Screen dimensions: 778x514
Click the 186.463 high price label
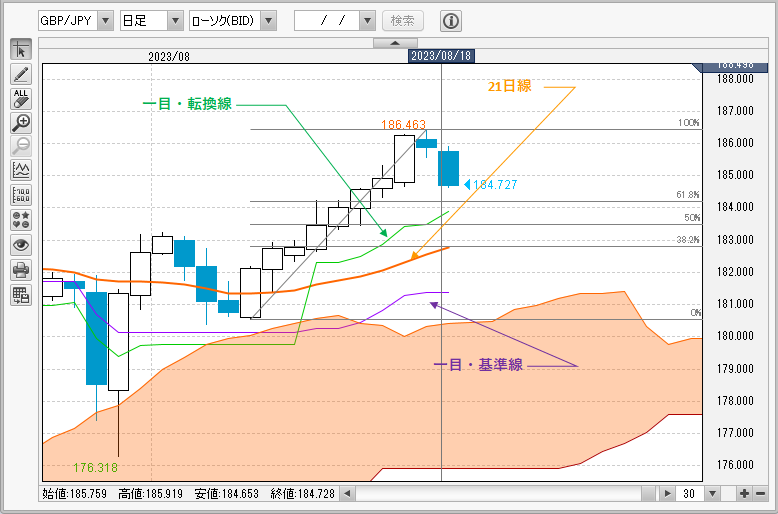coord(403,125)
